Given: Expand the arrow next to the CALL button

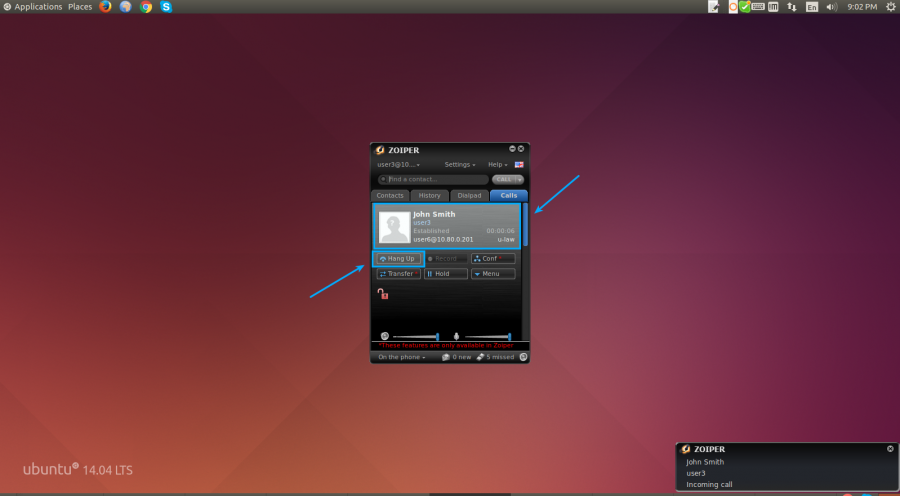Looking at the screenshot, I should pyautogui.click(x=519, y=180).
